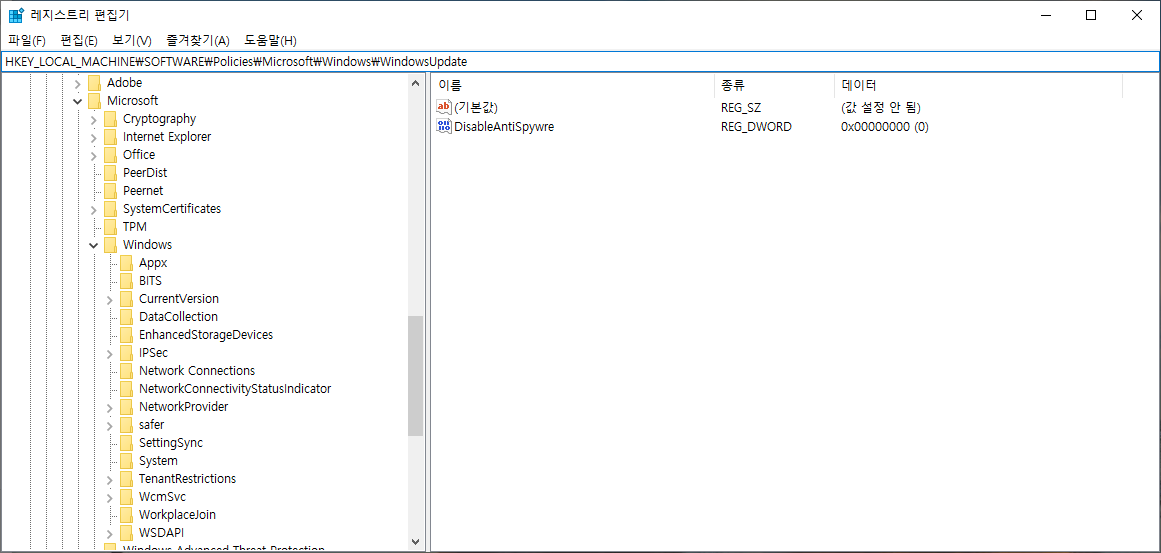1161x553 pixels.
Task: Select the NetworkProvider key
Action: pos(184,407)
